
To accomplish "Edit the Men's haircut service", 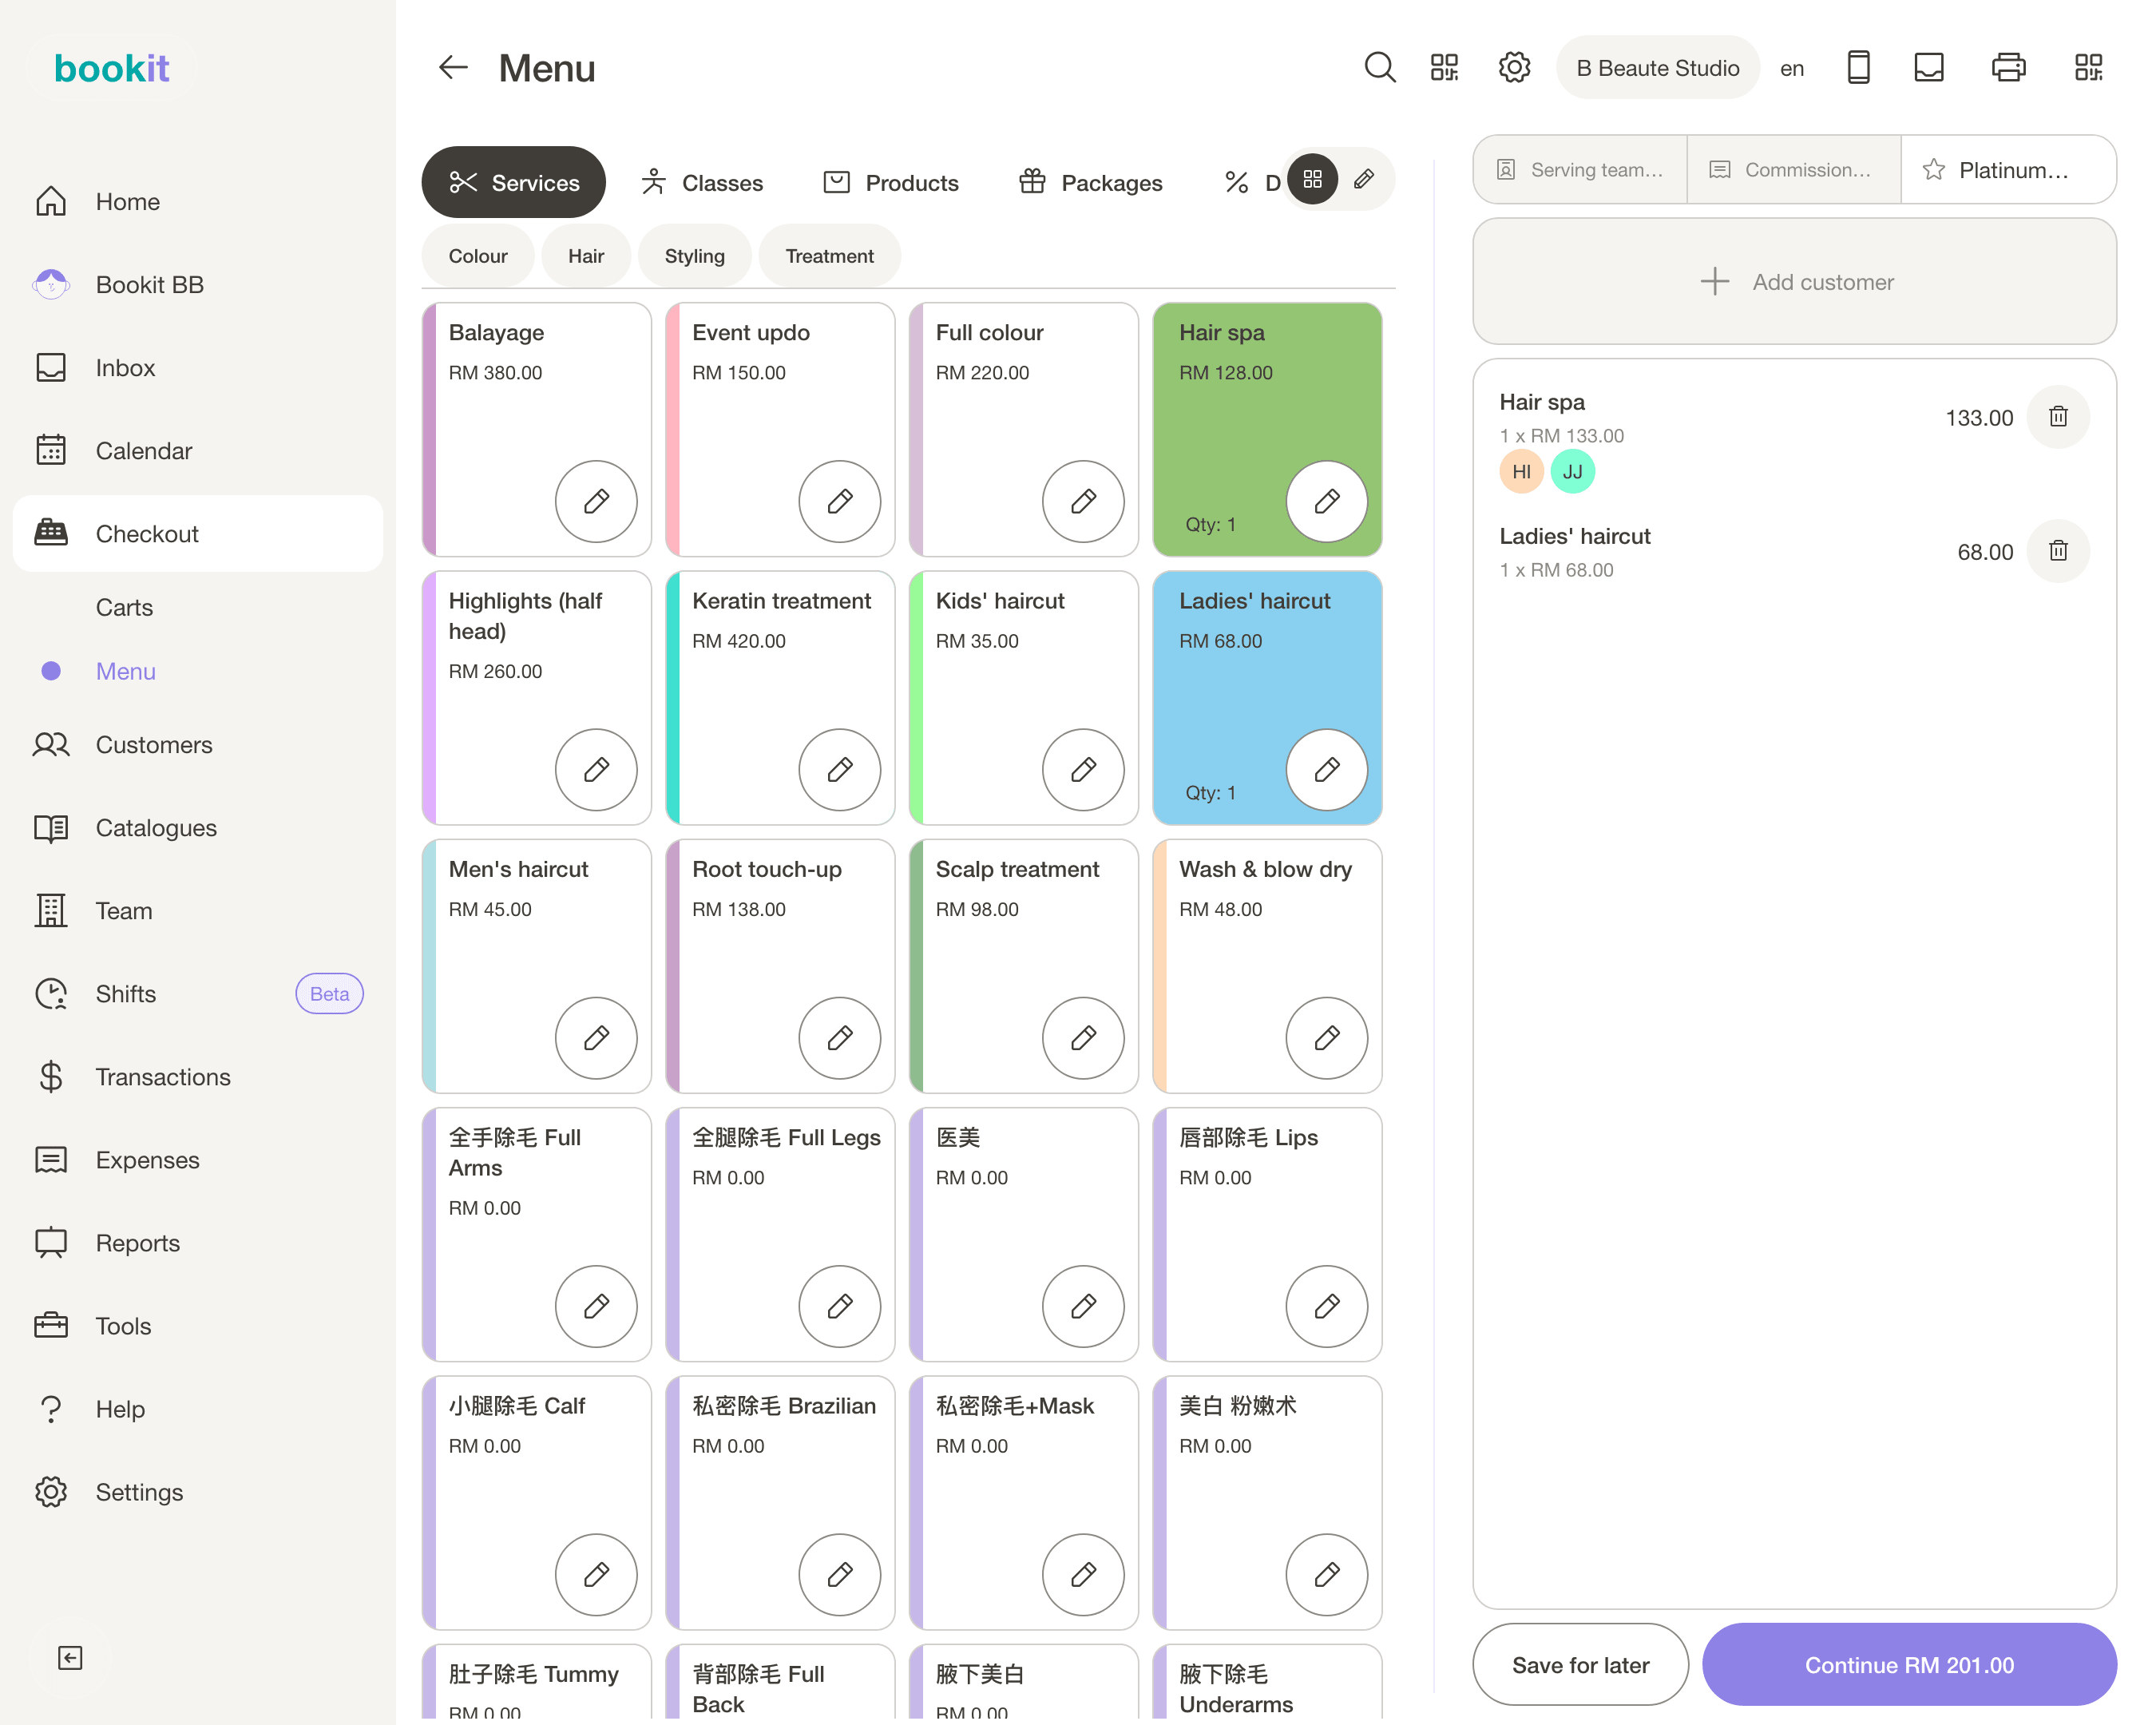I will (x=596, y=1037).
